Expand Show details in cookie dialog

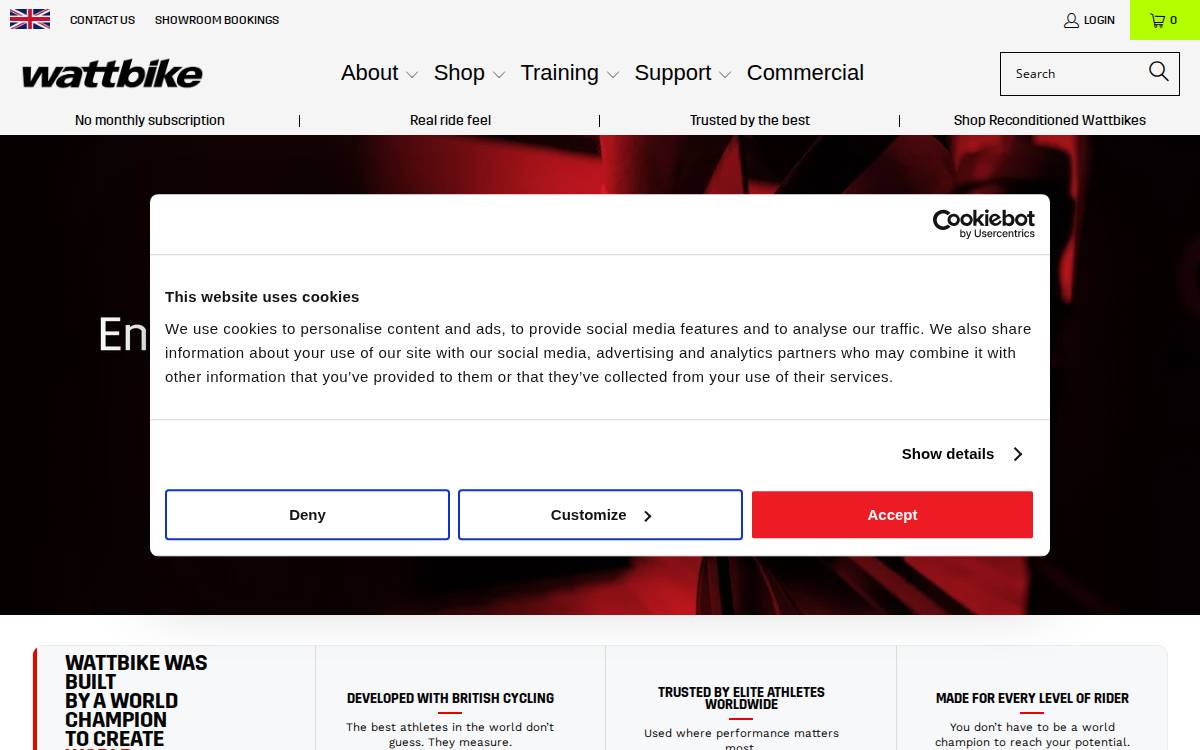962,454
